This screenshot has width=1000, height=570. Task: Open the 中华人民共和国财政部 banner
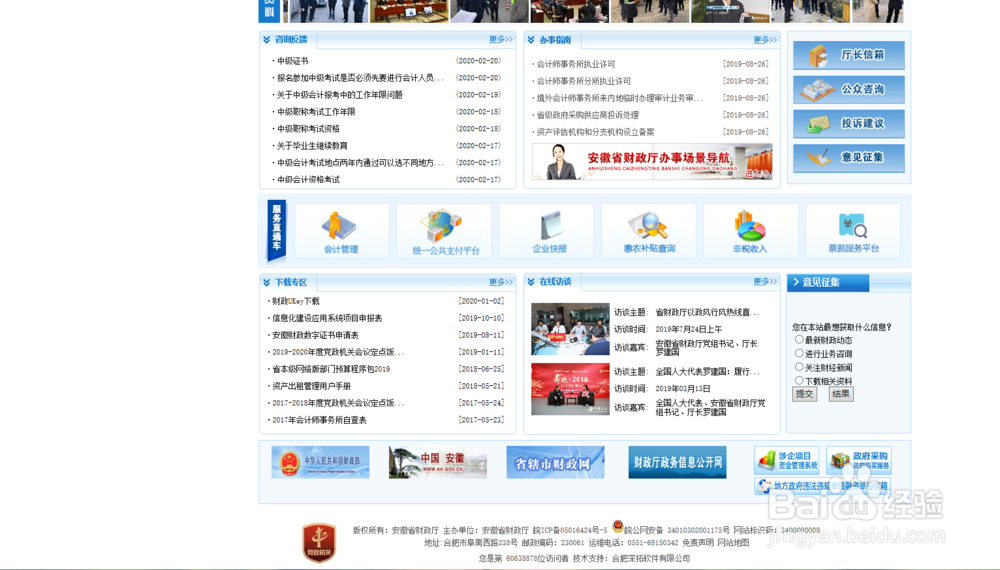[320, 462]
